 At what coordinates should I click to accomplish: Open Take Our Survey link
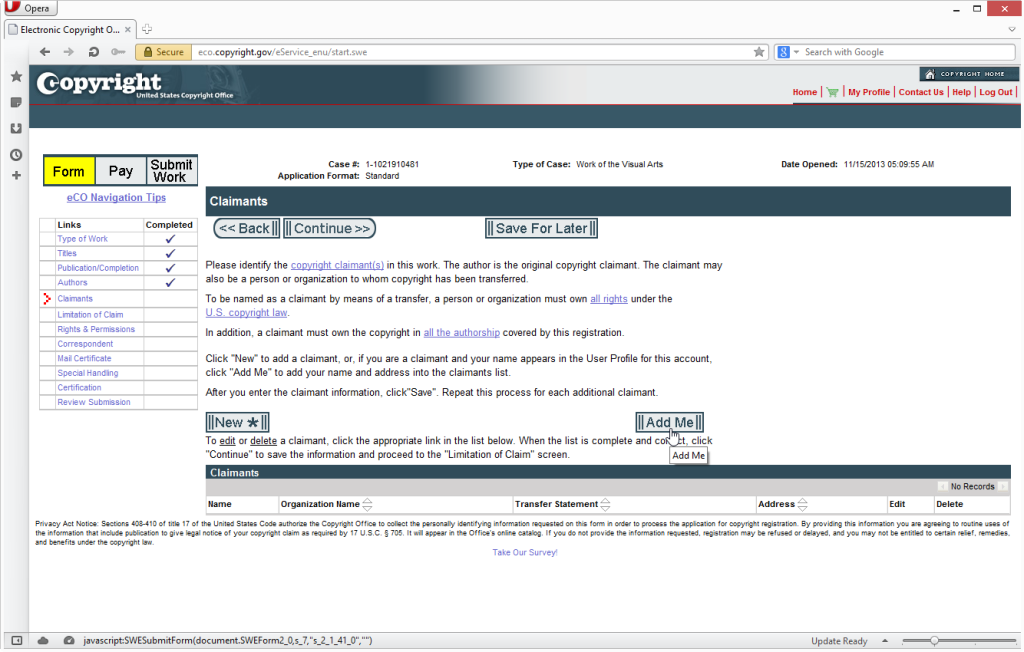(524, 553)
